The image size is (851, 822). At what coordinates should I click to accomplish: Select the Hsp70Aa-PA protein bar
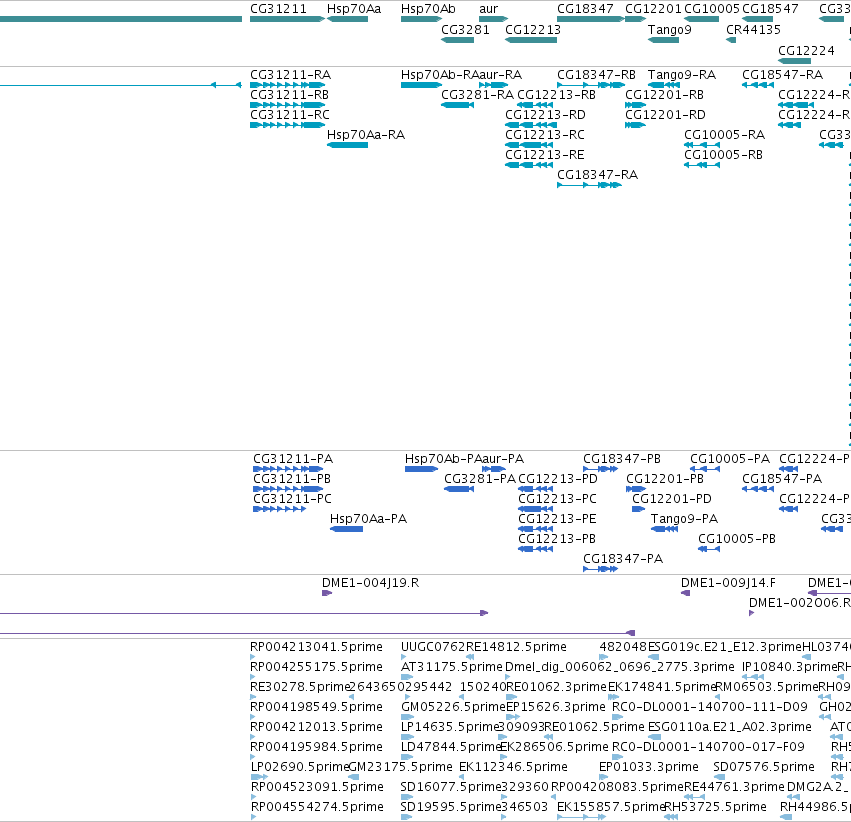tap(346, 529)
